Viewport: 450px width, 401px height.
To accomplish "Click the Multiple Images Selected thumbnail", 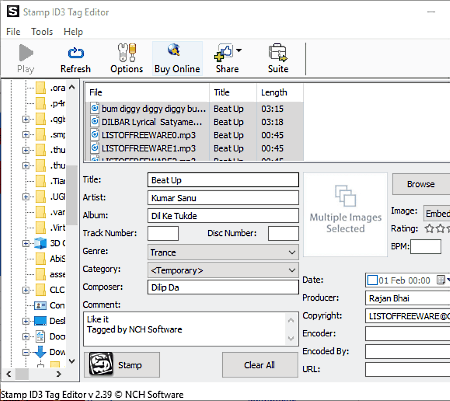I will pyautogui.click(x=346, y=215).
